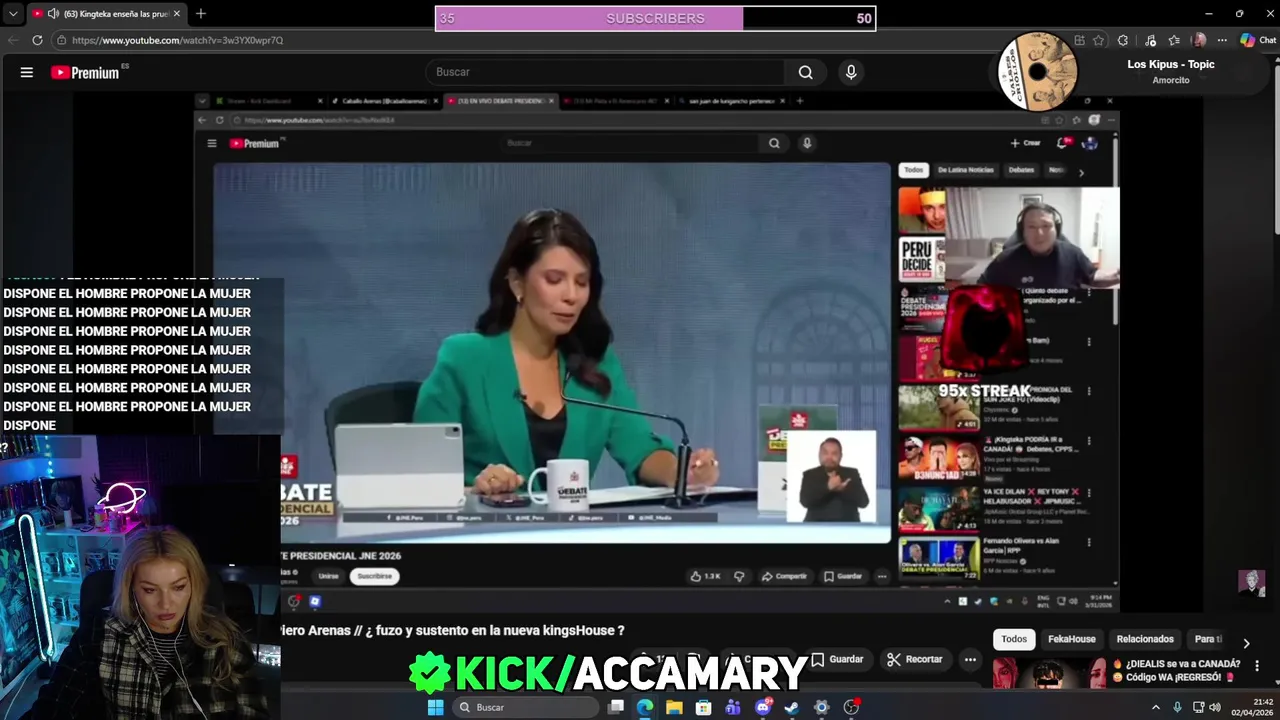Viewport: 1280px width, 720px height.
Task: Open more actions ellipsis beside Recortar
Action: (970, 659)
